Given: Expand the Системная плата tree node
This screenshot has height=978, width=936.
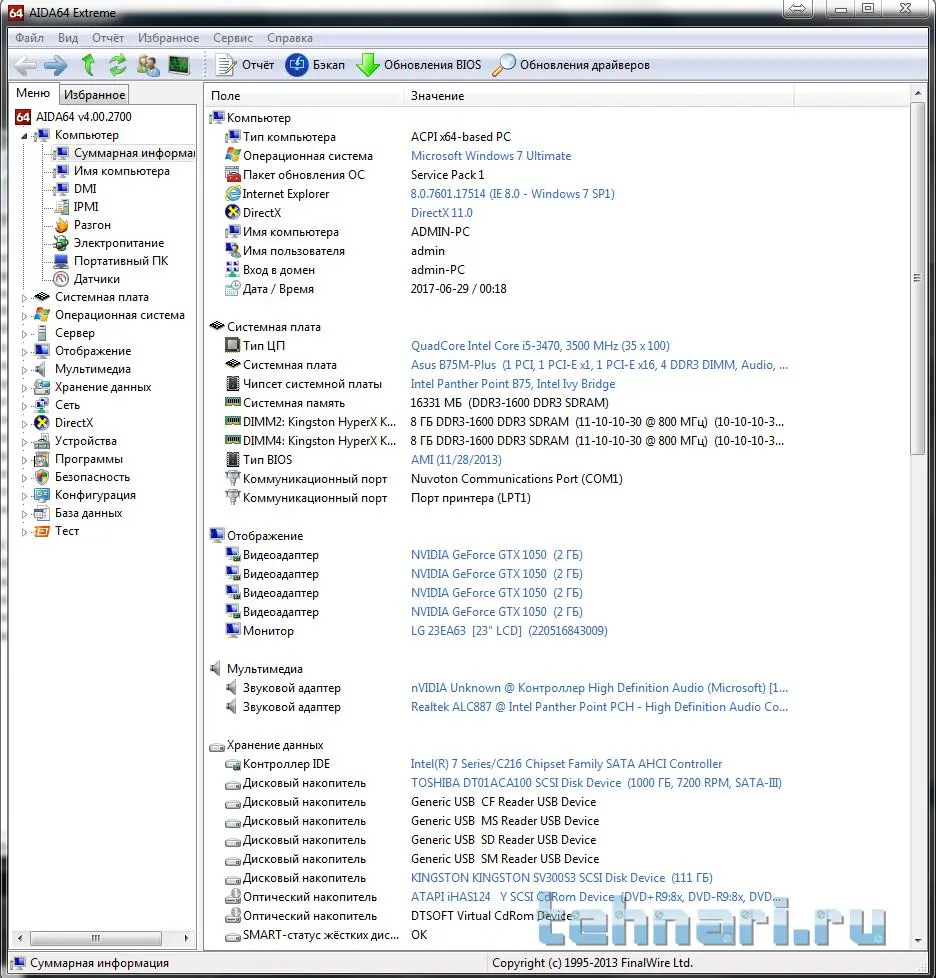Looking at the screenshot, I should (x=24, y=298).
